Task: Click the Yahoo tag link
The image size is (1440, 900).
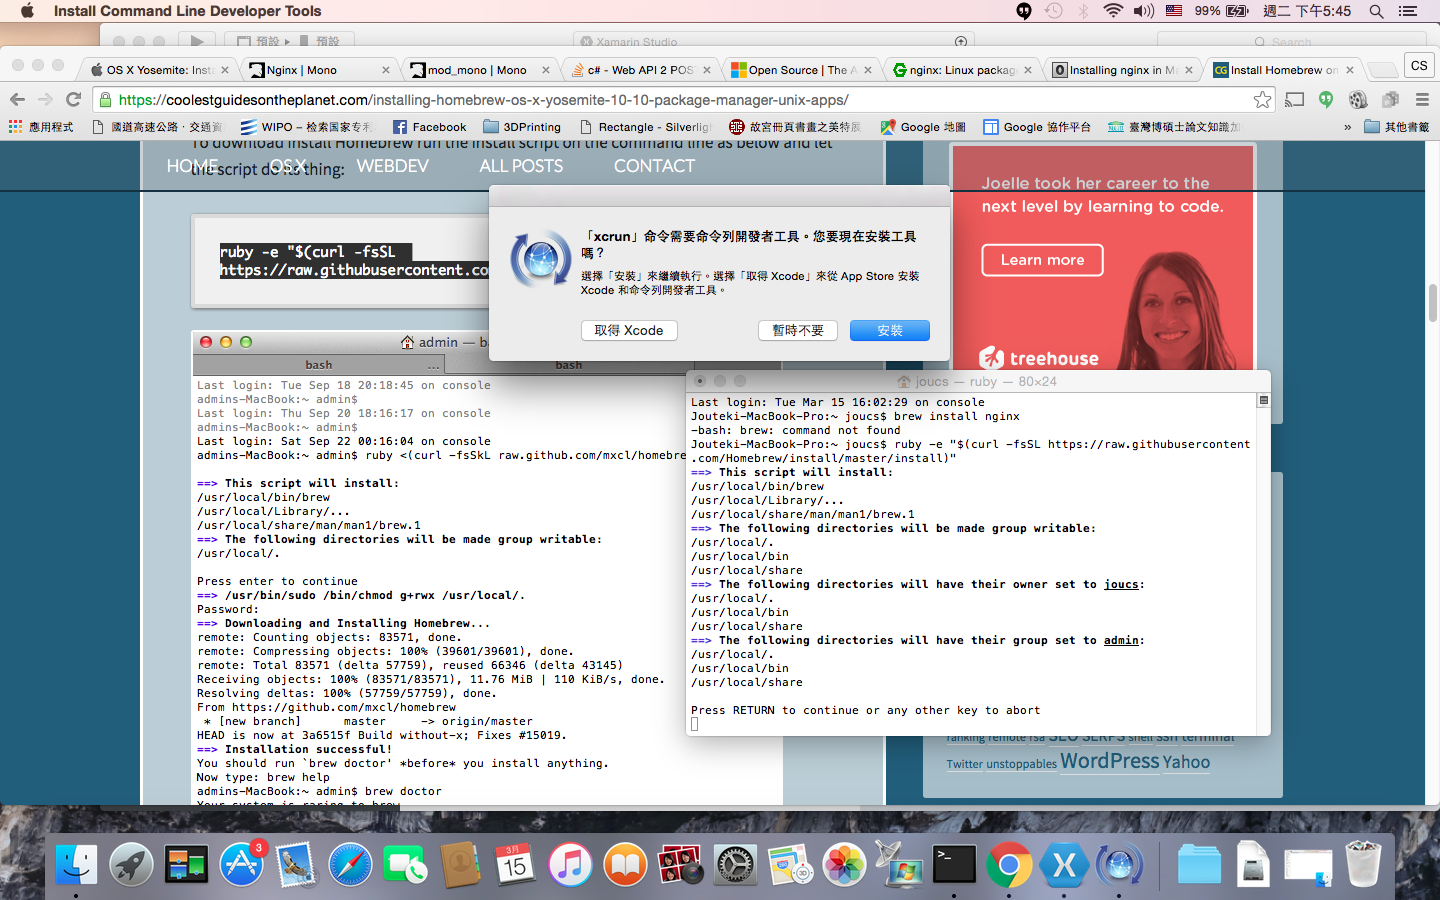Action: (x=1186, y=762)
